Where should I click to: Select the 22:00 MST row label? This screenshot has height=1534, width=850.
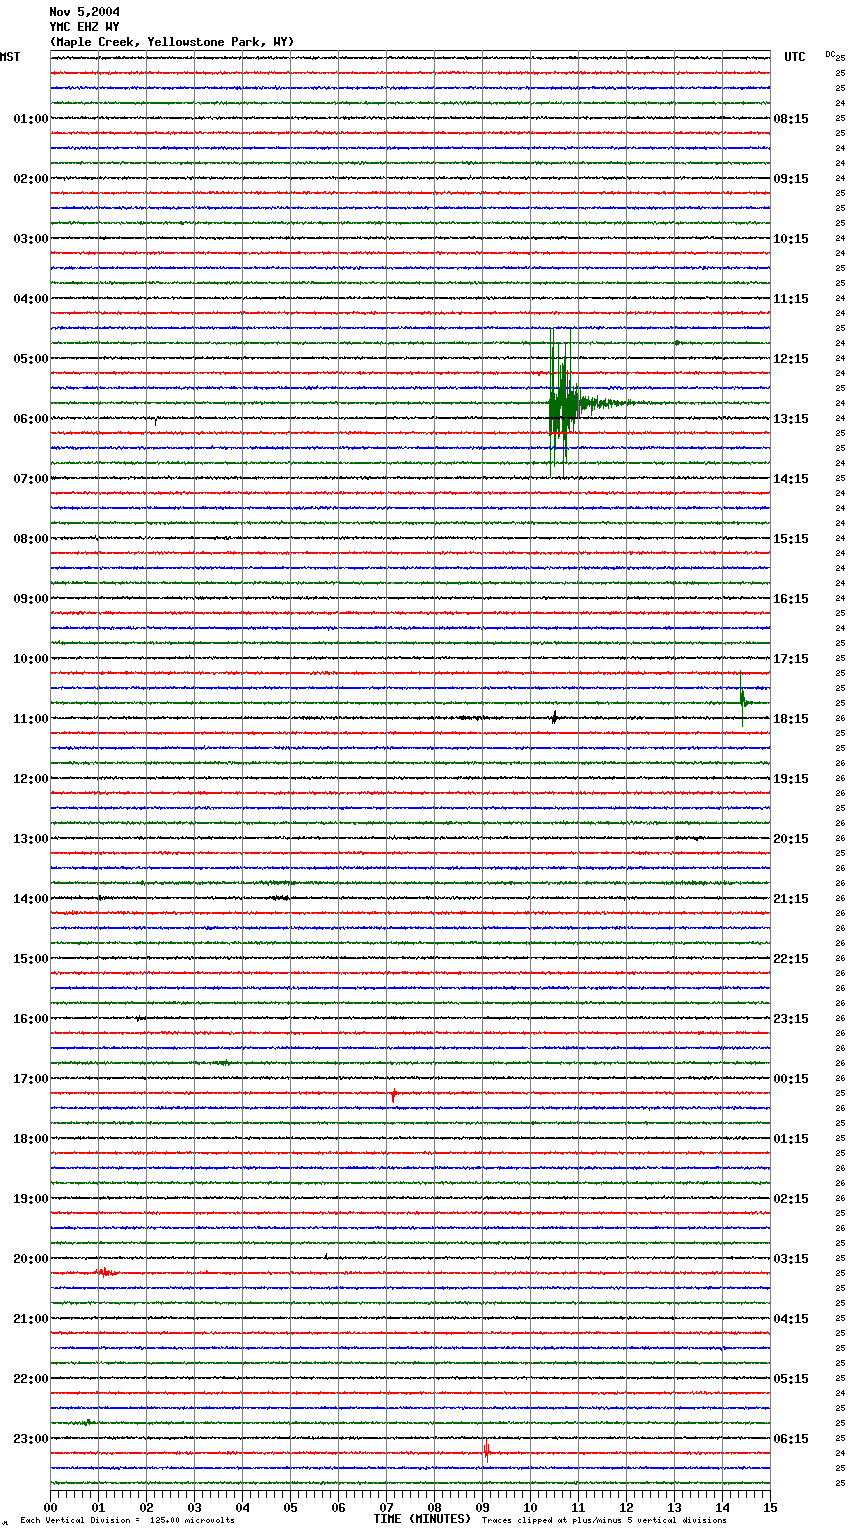click(31, 1379)
